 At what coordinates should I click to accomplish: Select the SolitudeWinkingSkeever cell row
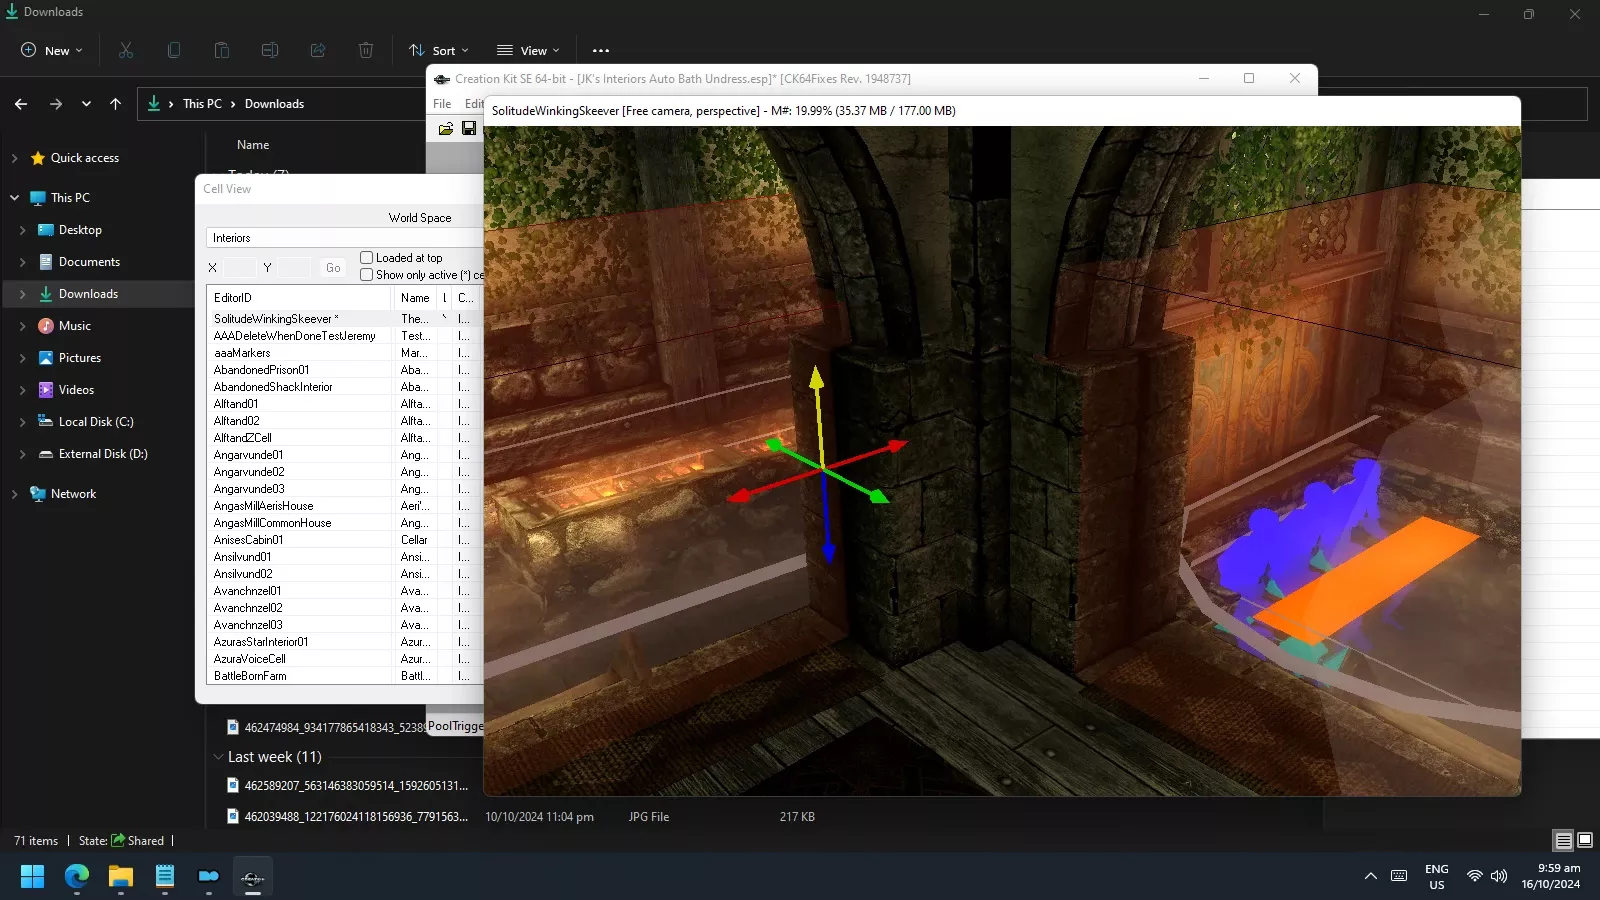(x=345, y=319)
